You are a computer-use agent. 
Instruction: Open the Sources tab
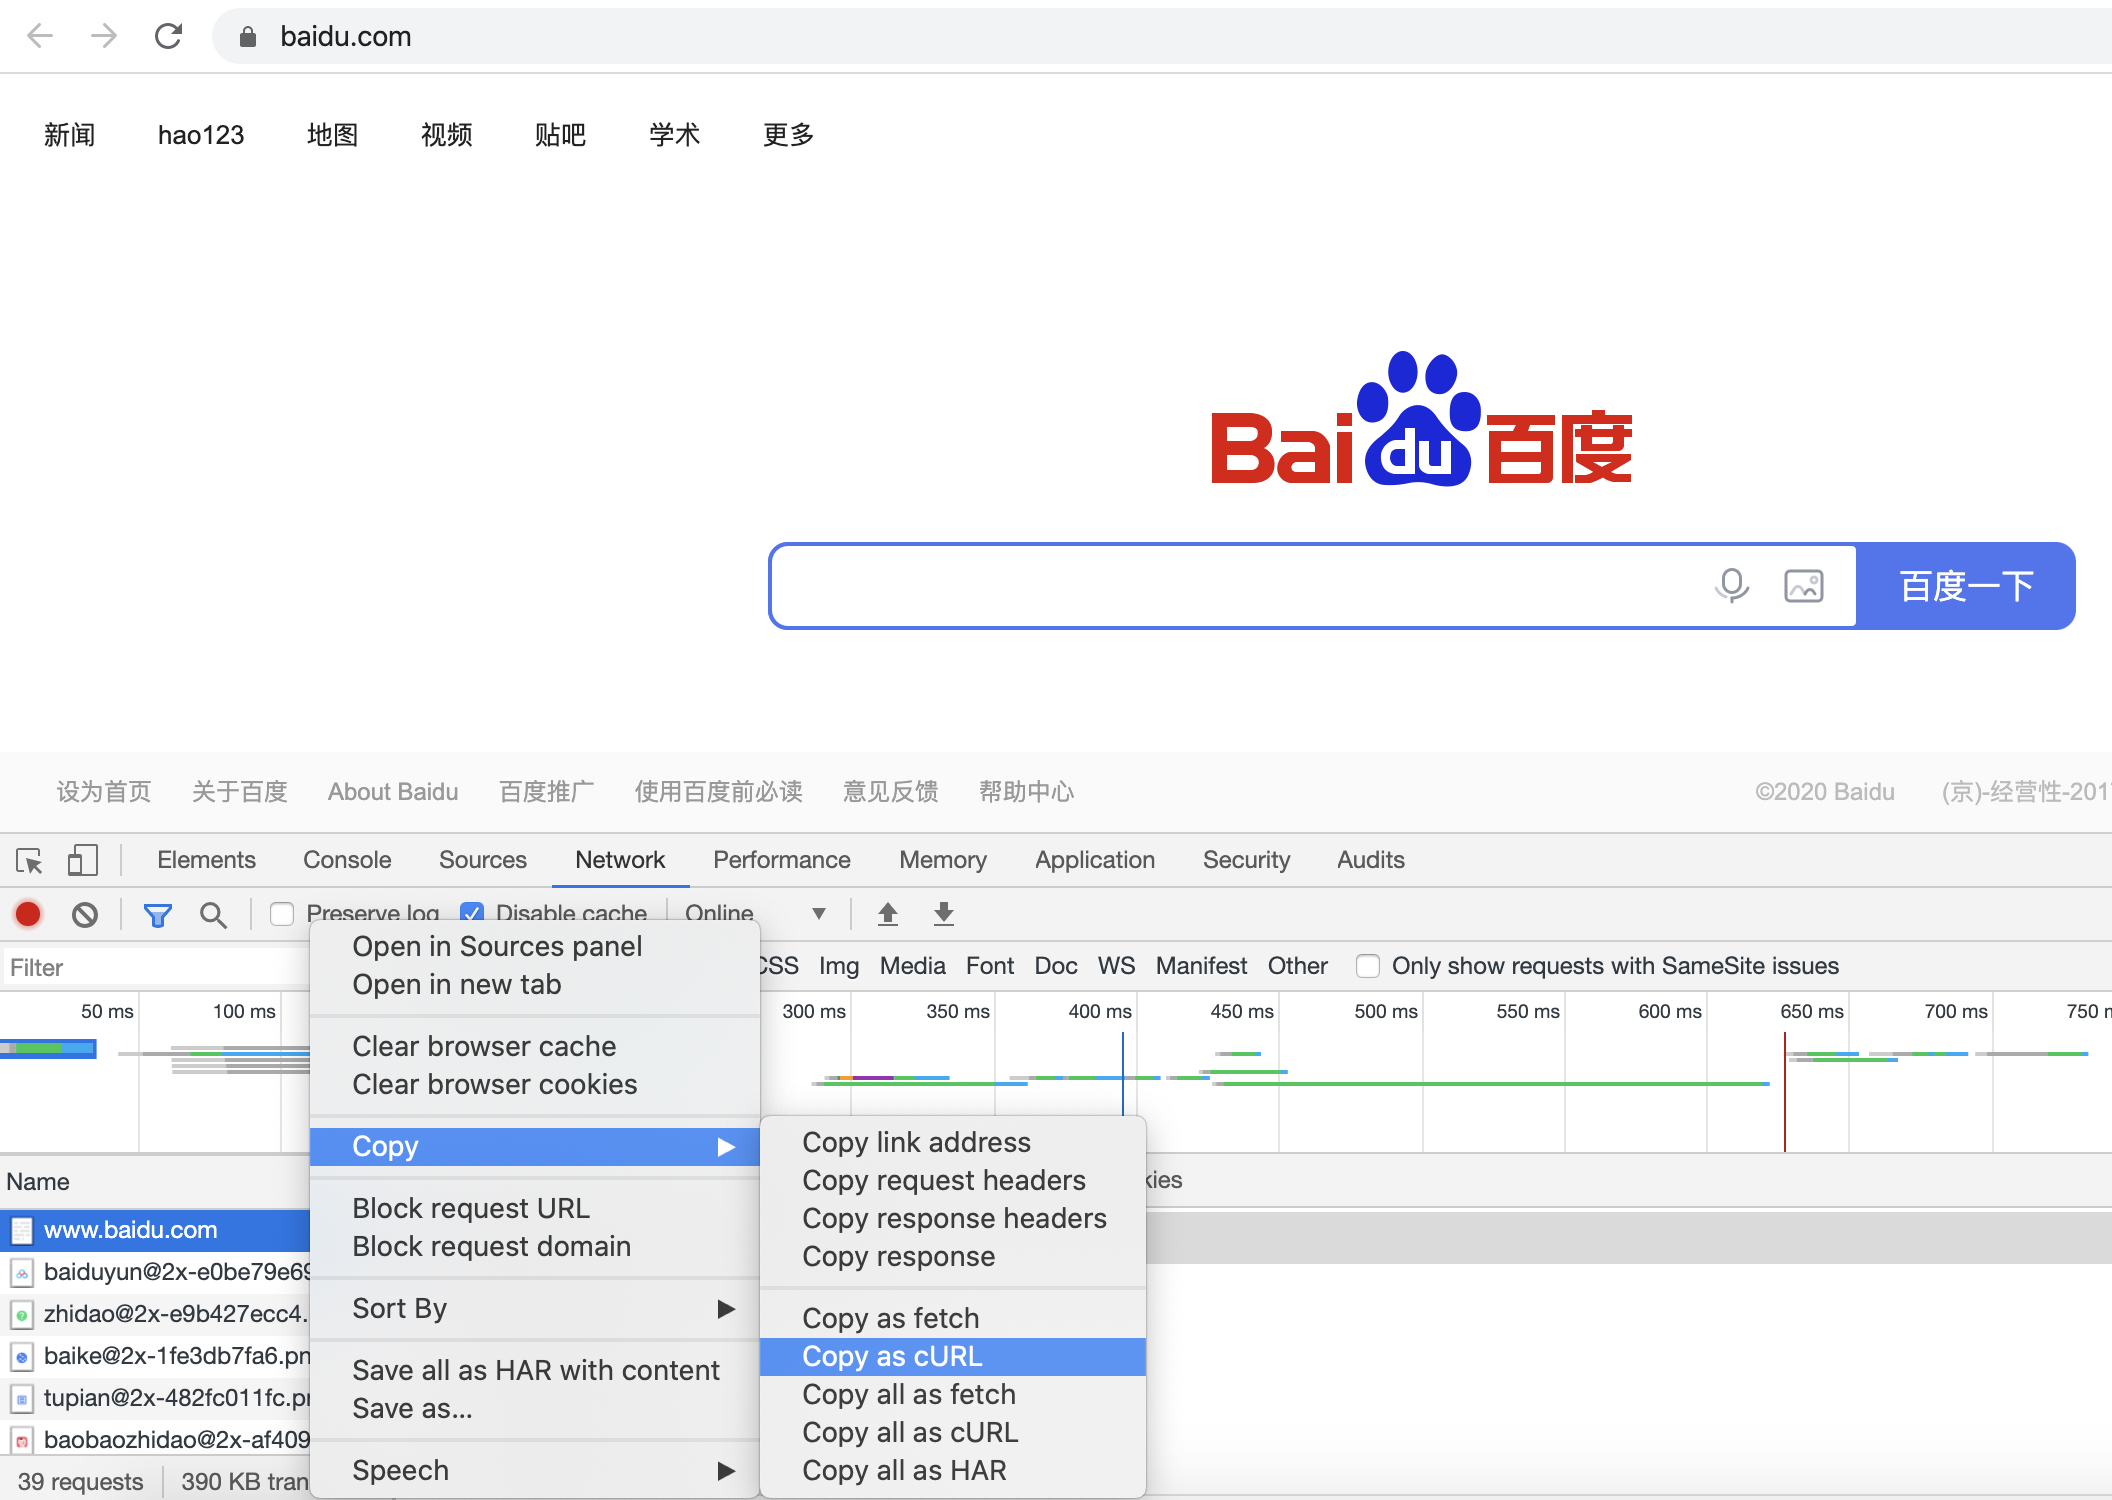tap(483, 860)
